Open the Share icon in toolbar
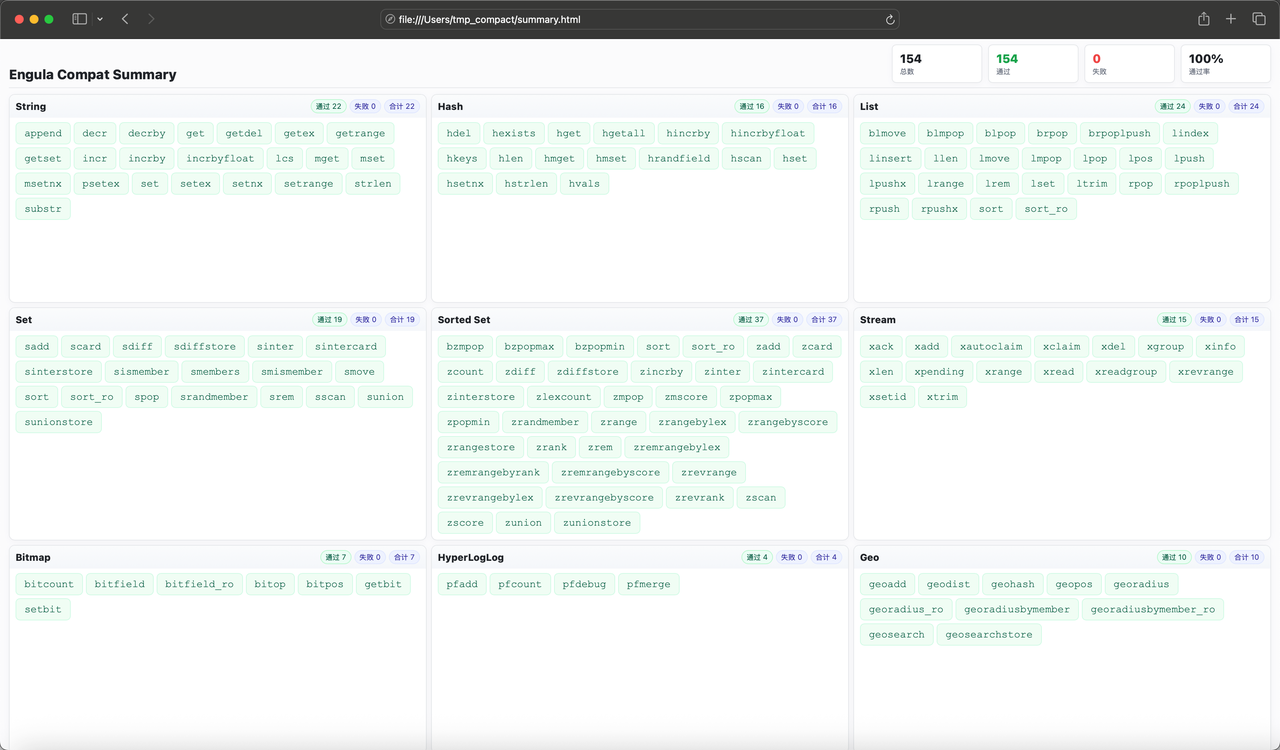The height and width of the screenshot is (750, 1280). click(1204, 19)
